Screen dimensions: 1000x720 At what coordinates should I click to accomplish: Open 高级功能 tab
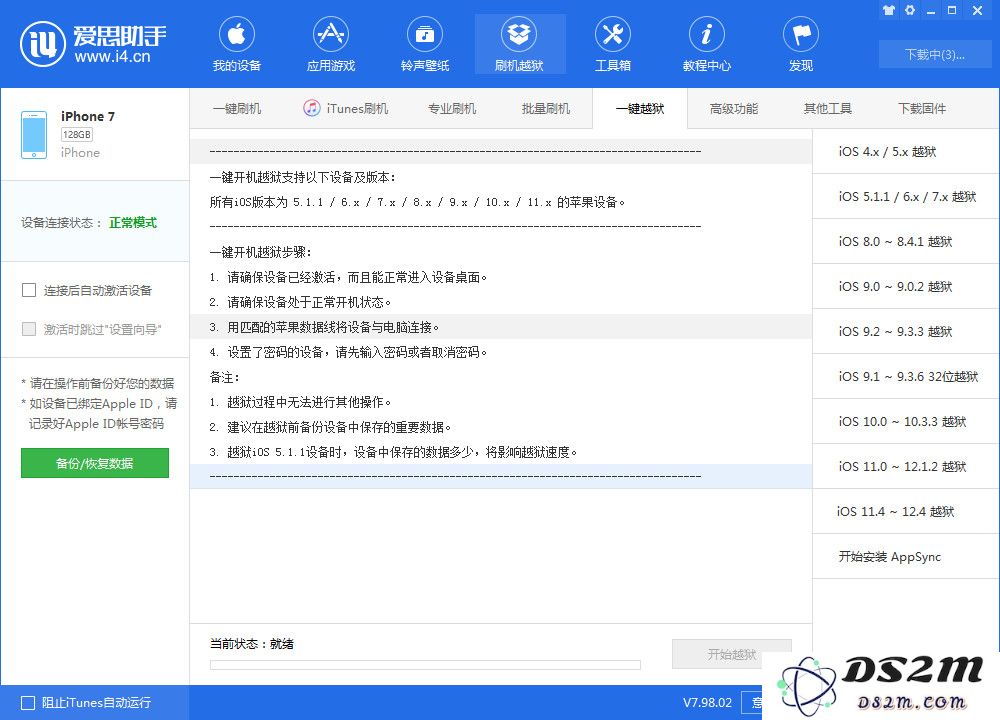pyautogui.click(x=734, y=108)
